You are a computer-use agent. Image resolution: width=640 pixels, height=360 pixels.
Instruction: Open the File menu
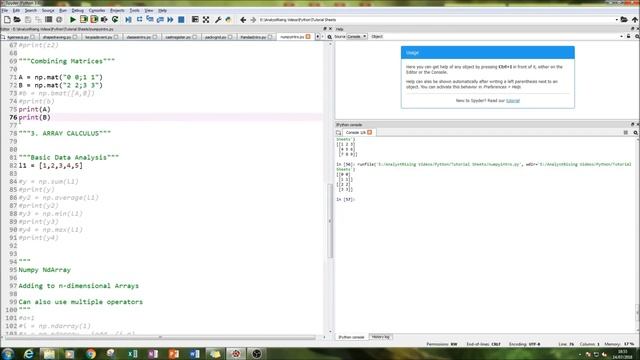tap(4, 10)
